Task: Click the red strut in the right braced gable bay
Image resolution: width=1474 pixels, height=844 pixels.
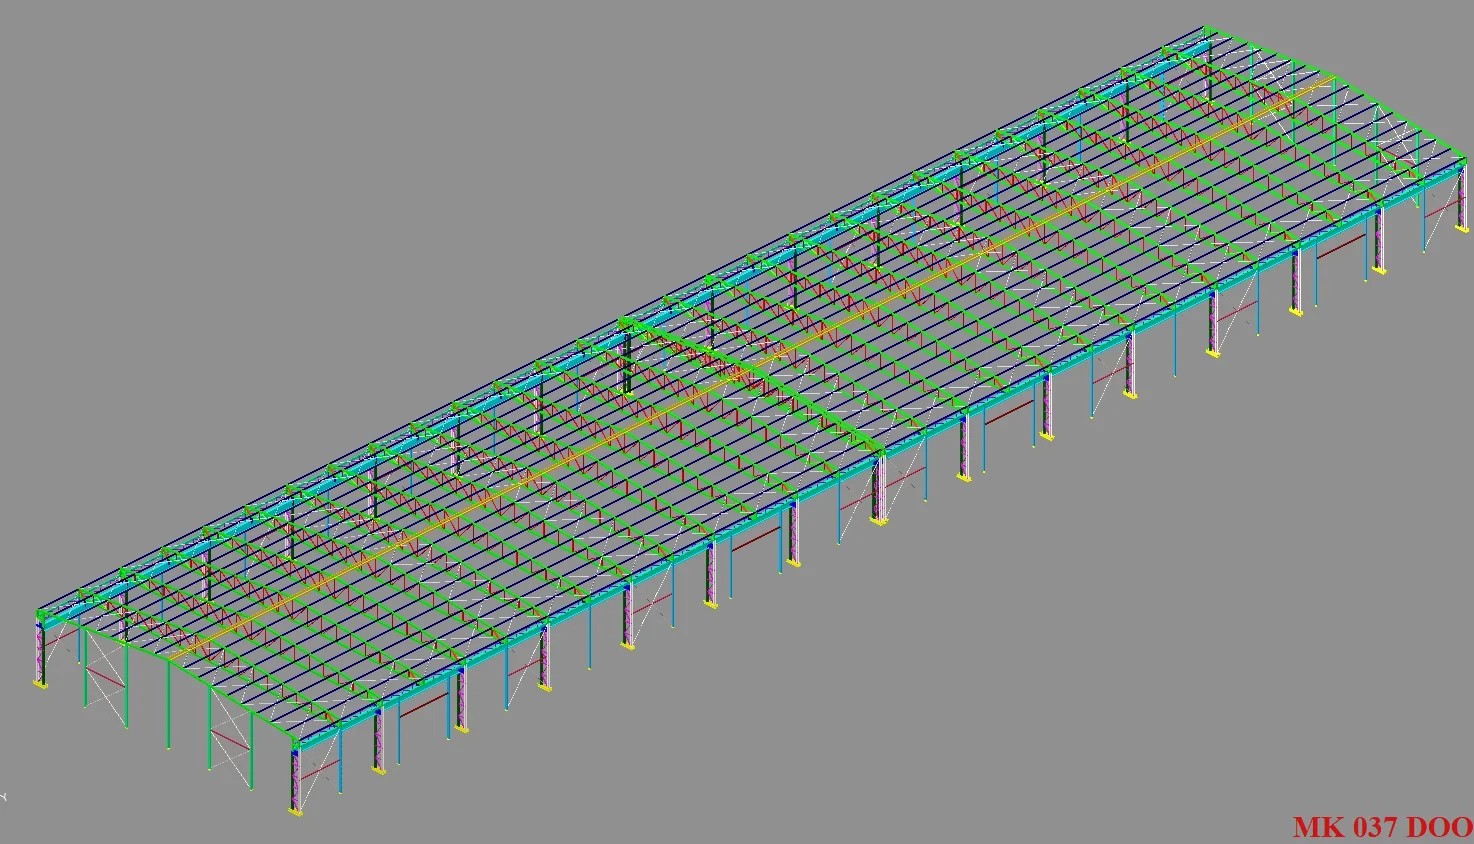Action: click(230, 740)
